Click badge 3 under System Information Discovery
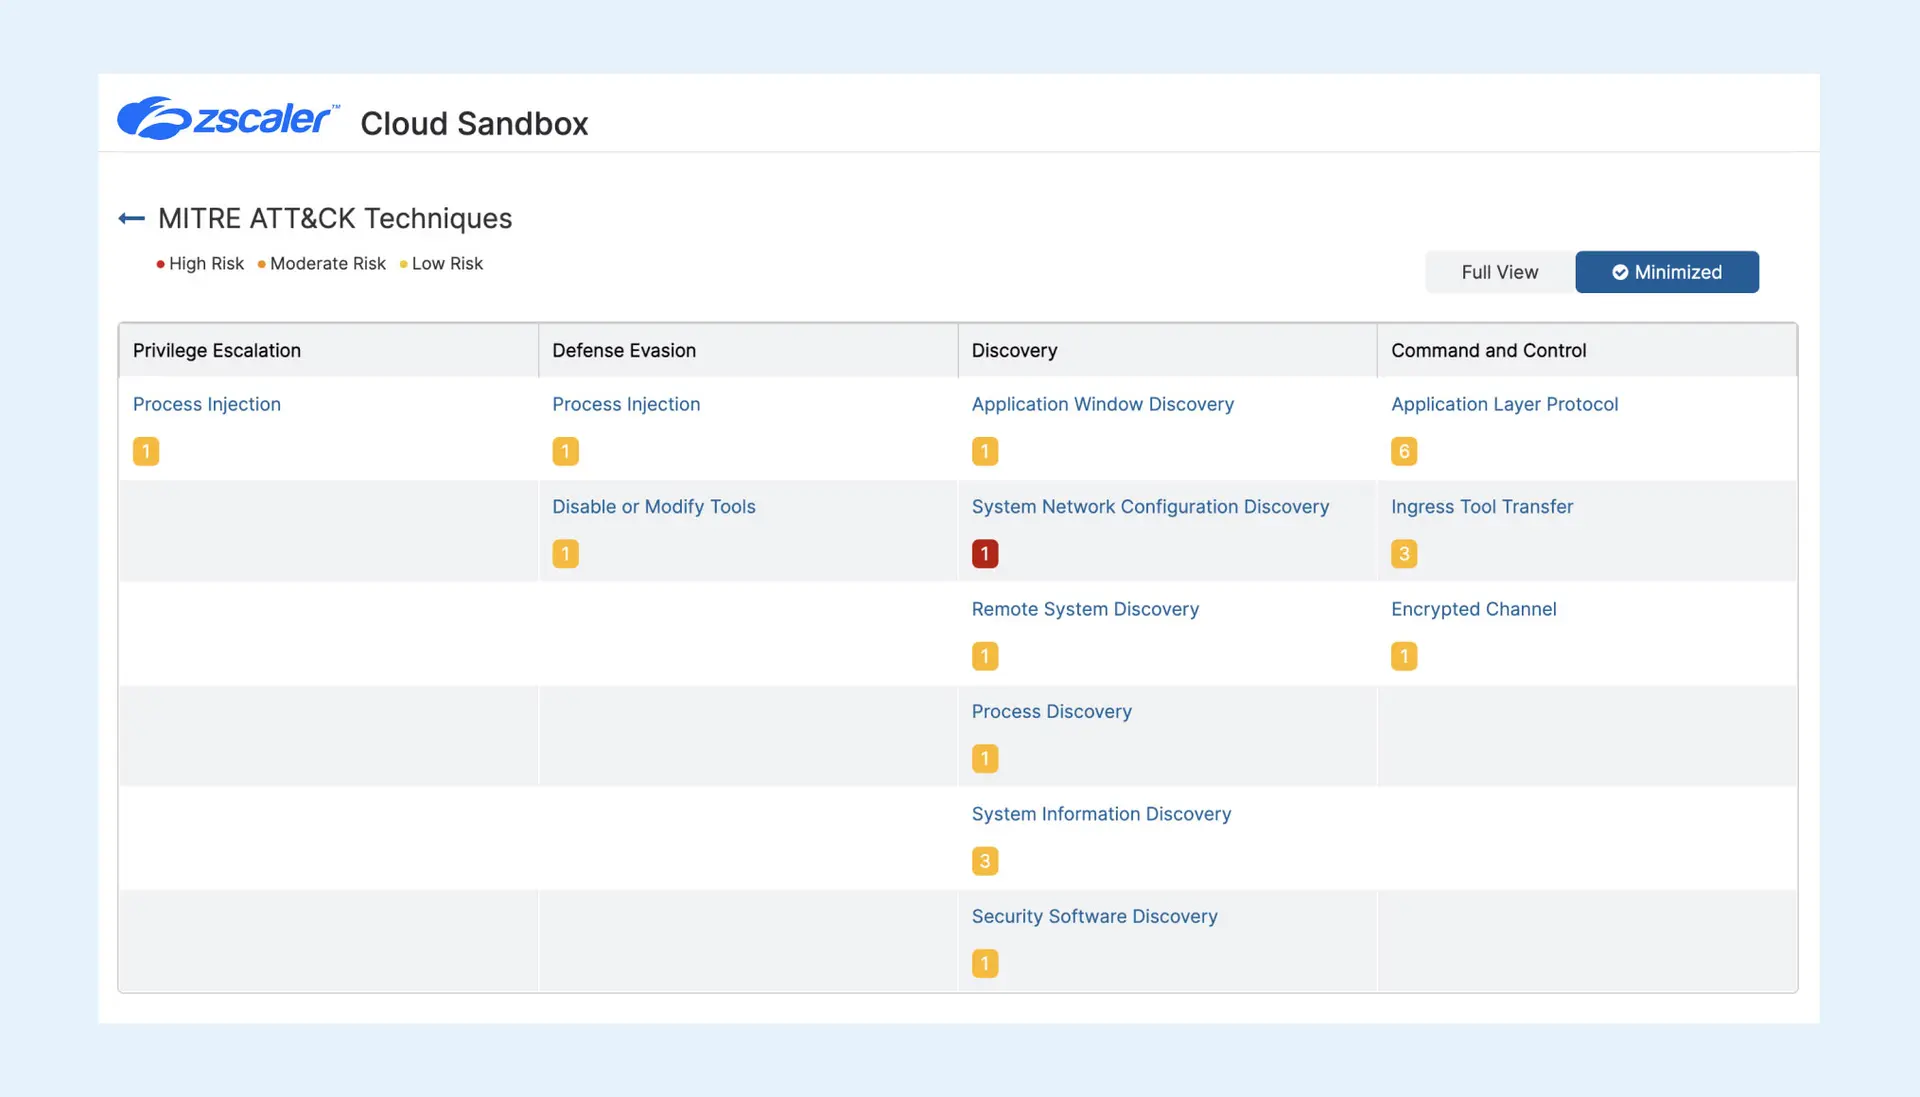The image size is (1920, 1097). [x=985, y=861]
